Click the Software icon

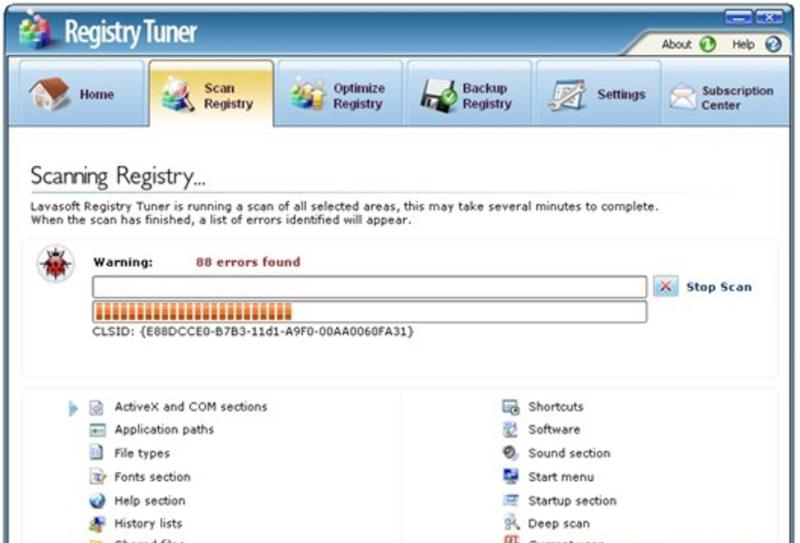click(x=510, y=430)
